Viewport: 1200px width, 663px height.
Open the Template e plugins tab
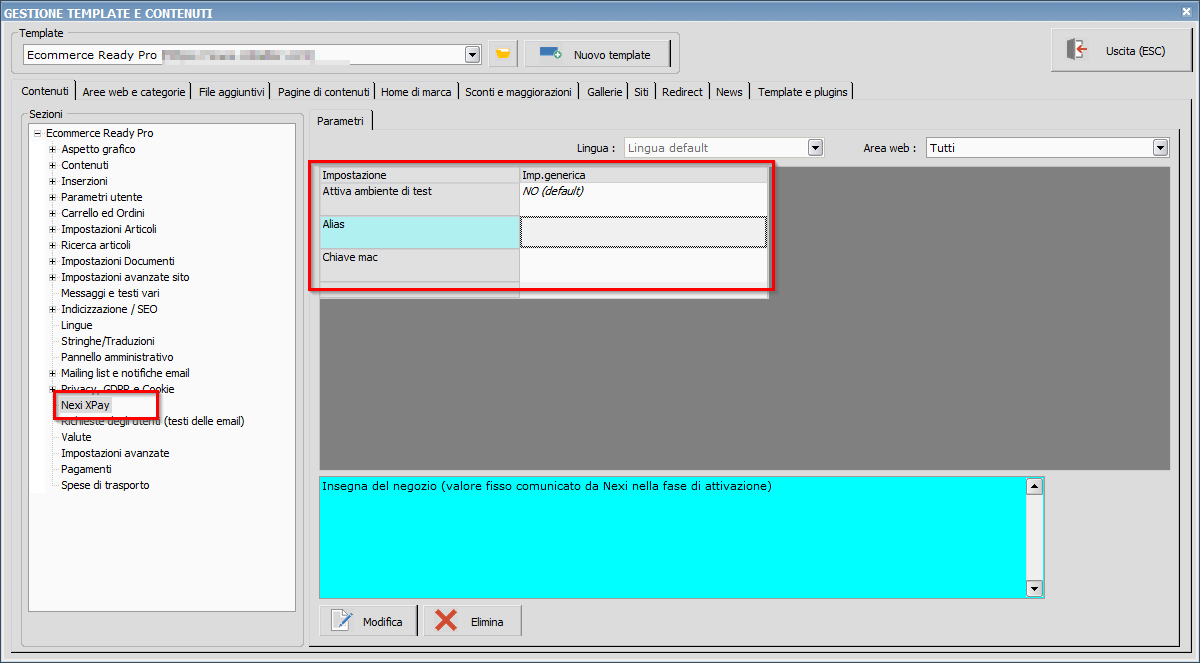tap(803, 92)
